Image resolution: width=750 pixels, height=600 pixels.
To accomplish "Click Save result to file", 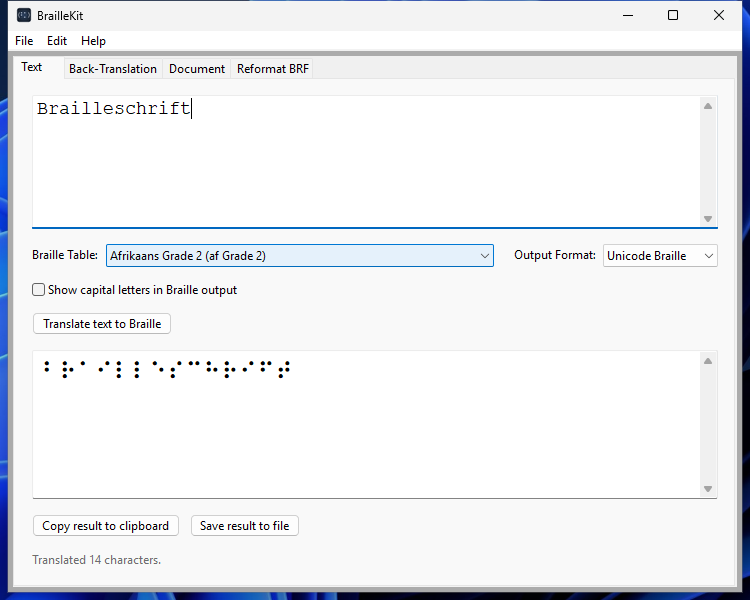I will 244,526.
